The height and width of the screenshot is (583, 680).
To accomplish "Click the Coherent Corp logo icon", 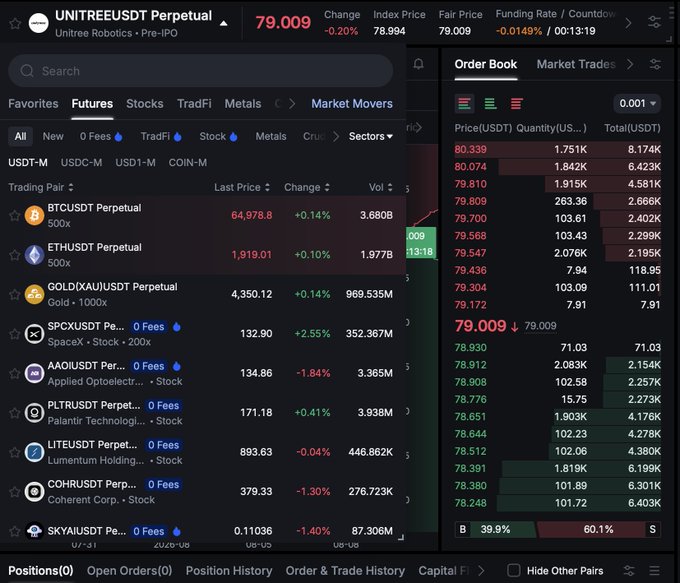I will coord(34,492).
